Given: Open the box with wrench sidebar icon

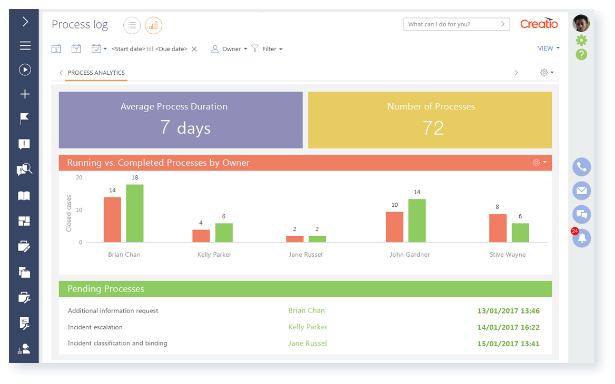Looking at the screenshot, I should tap(24, 298).
